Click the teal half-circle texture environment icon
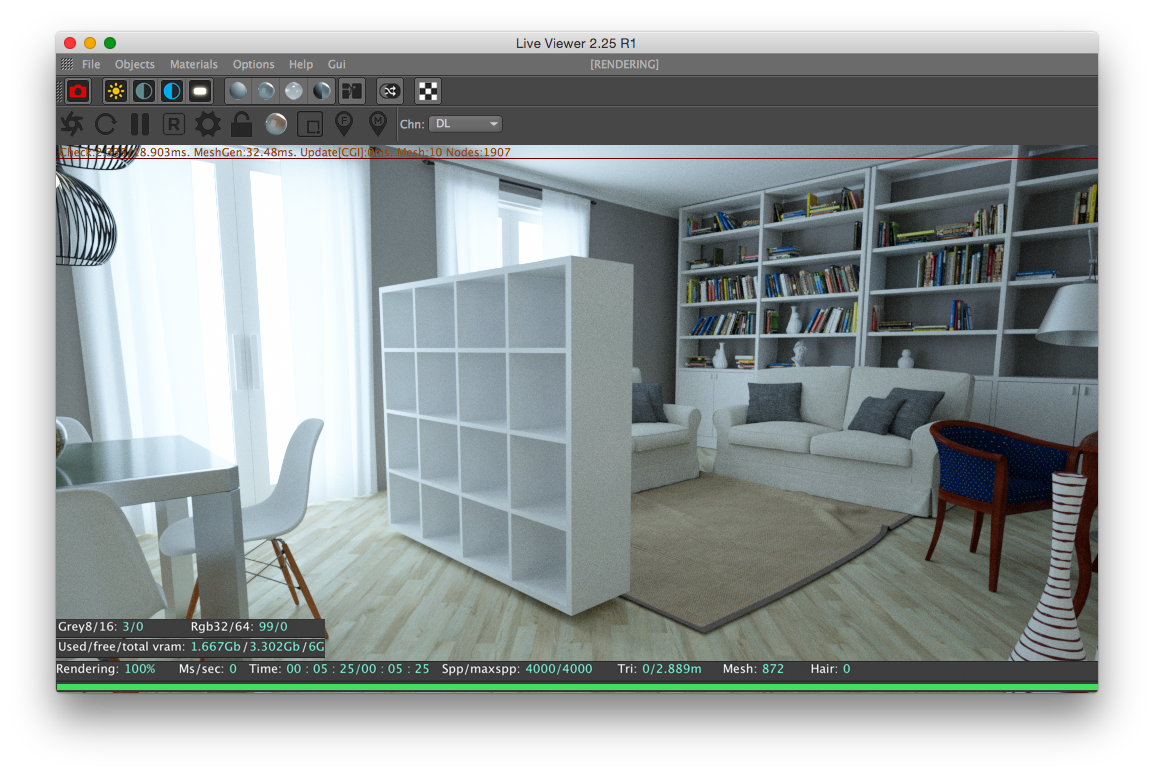This screenshot has width=1154, height=773. pyautogui.click(x=144, y=91)
